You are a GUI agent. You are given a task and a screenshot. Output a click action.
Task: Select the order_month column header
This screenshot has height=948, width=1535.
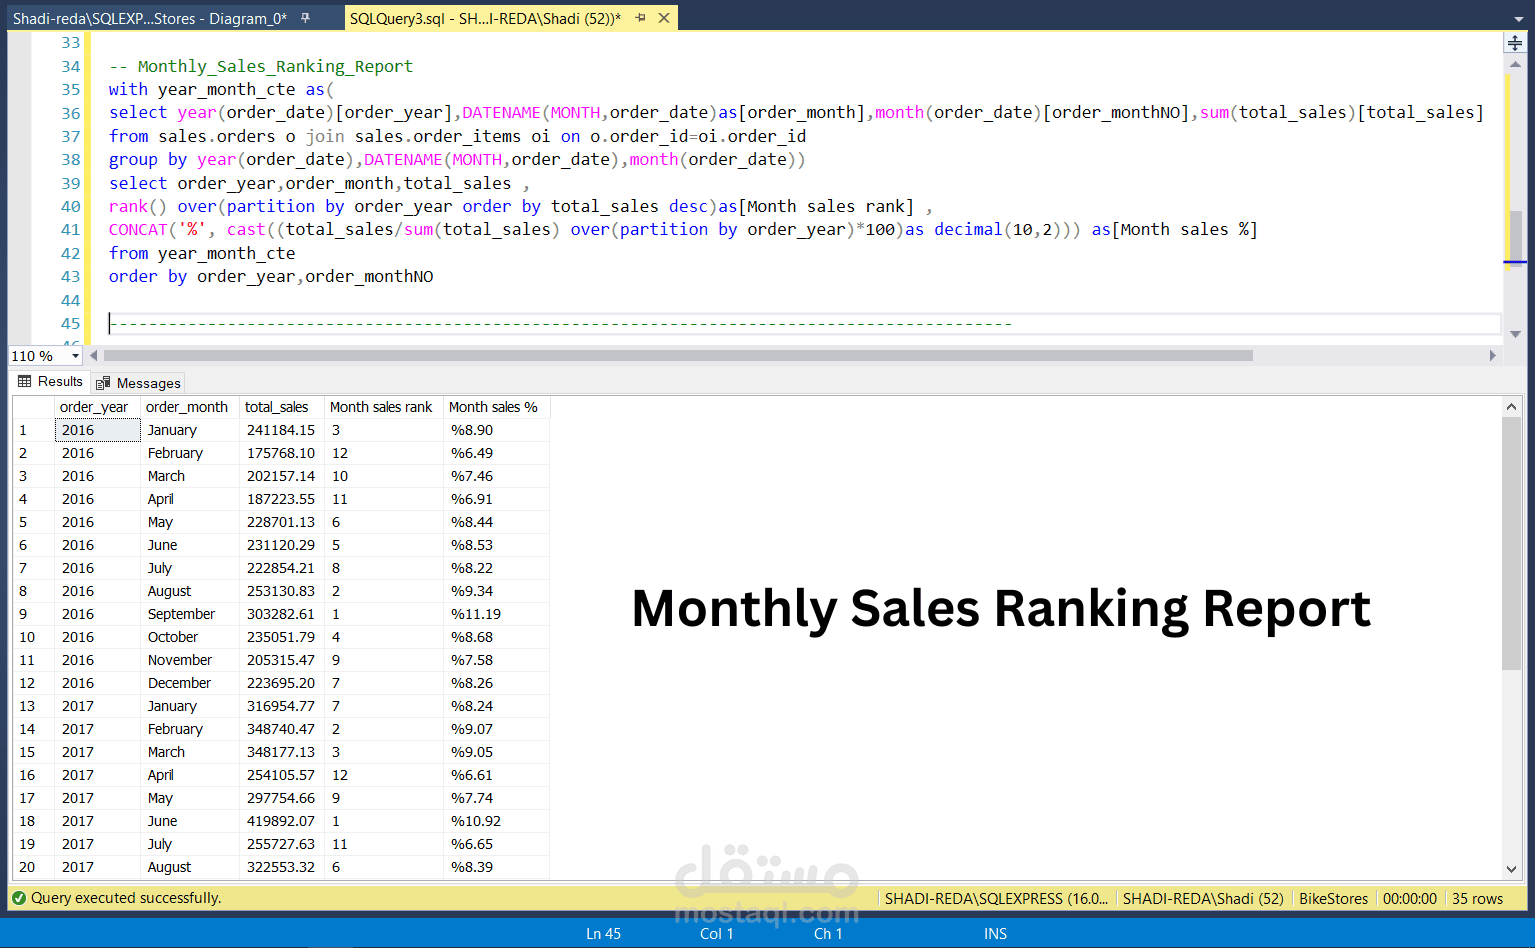coord(189,407)
